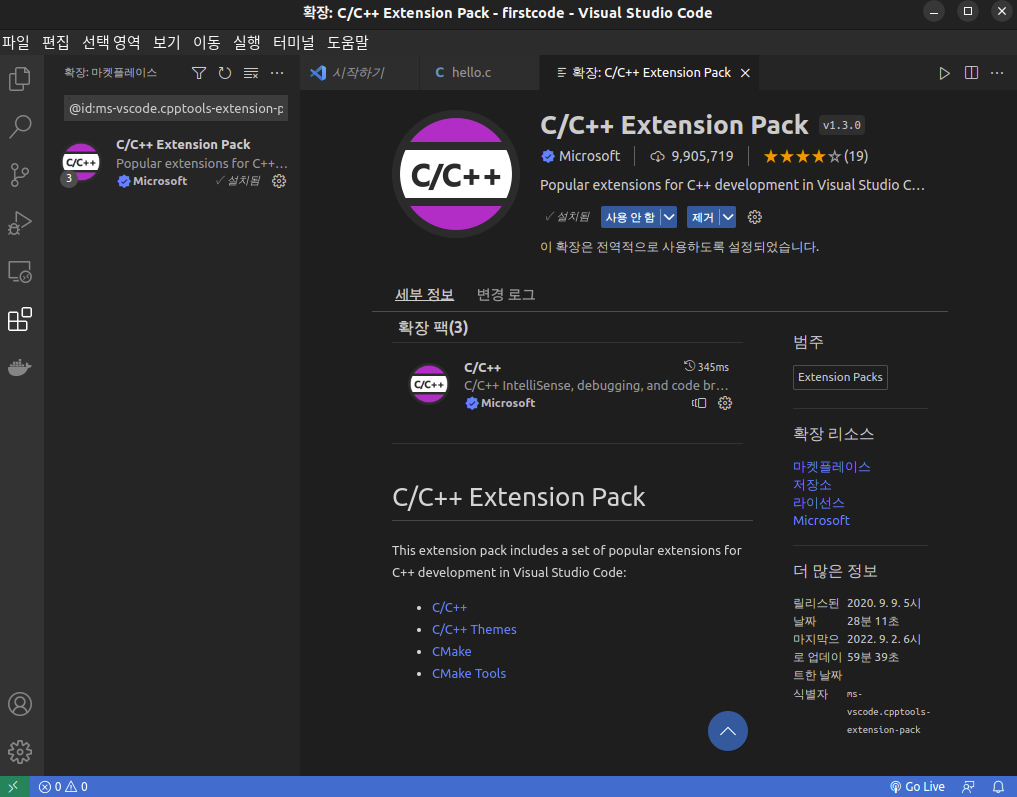Screen dimensions: 1017x797
Task: Open marketplace panel more actions menu
Action: point(277,73)
